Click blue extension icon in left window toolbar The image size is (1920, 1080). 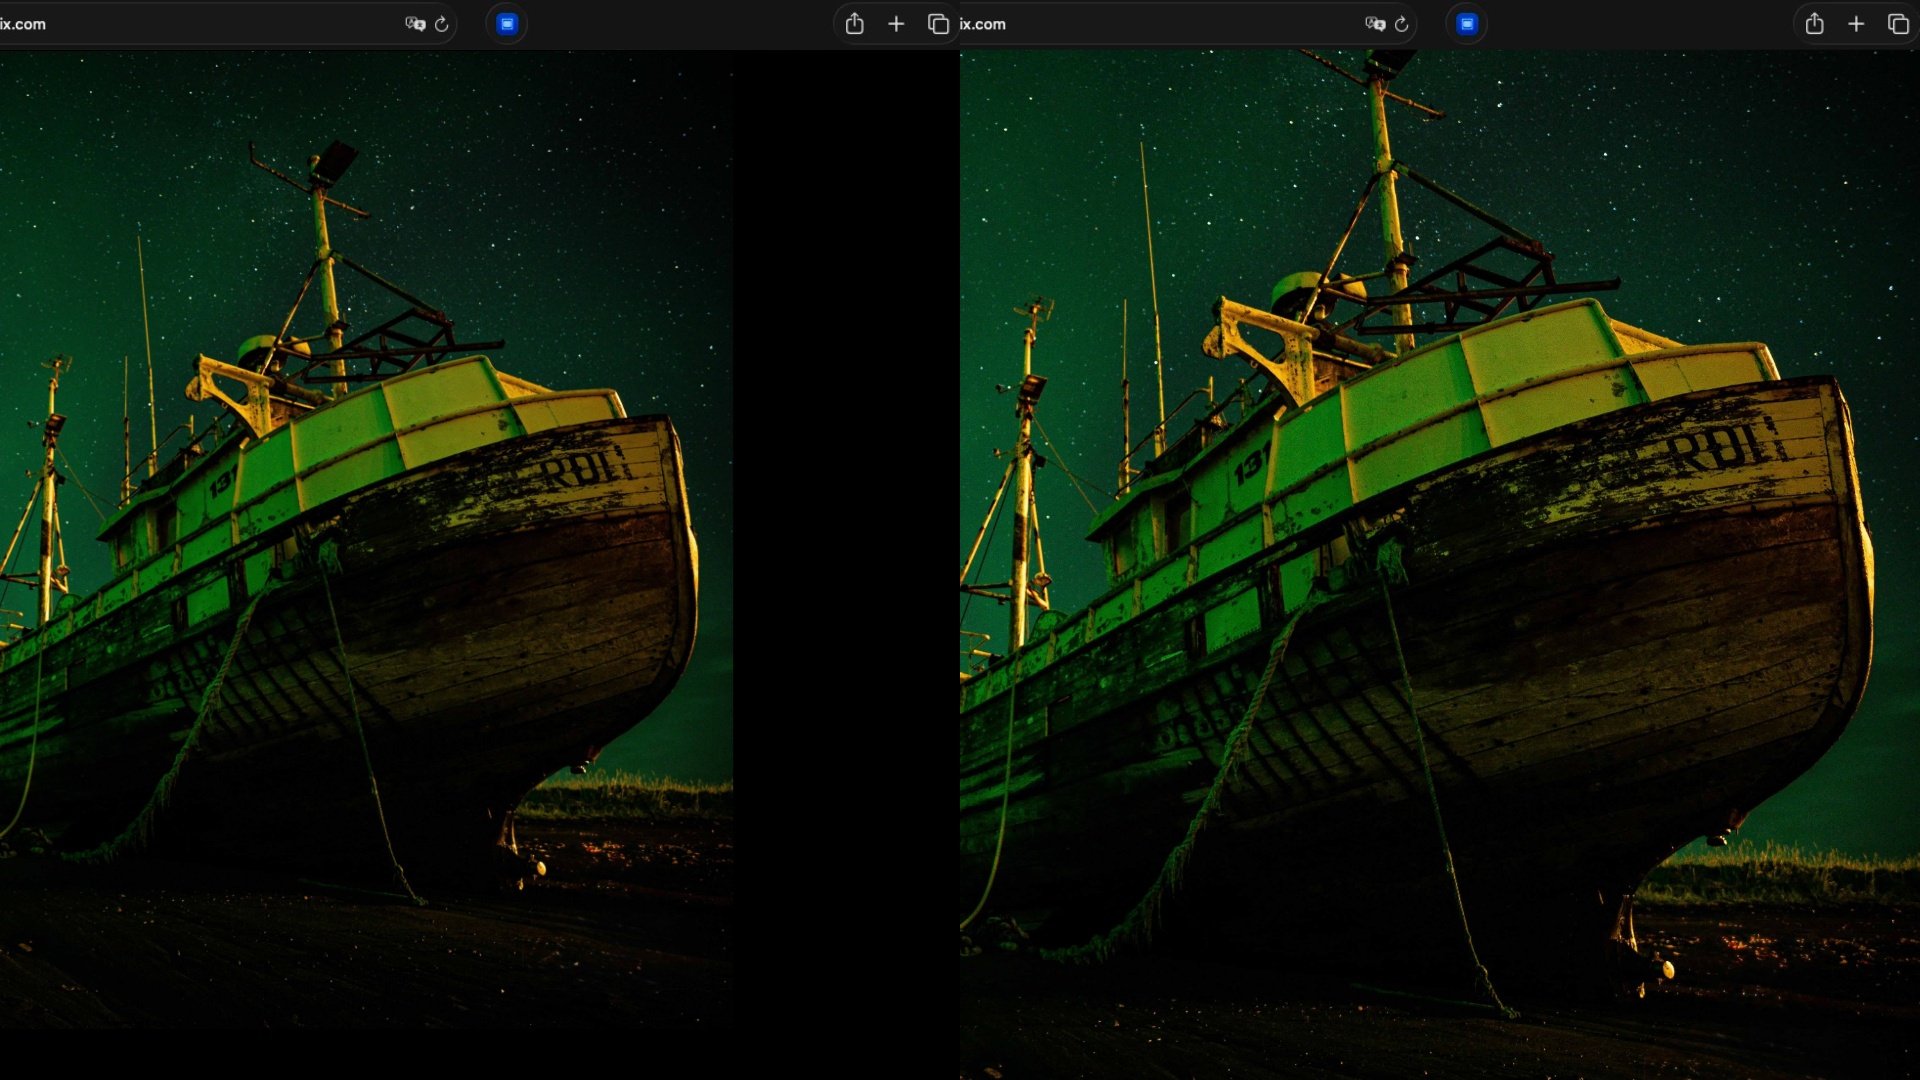[x=507, y=24]
